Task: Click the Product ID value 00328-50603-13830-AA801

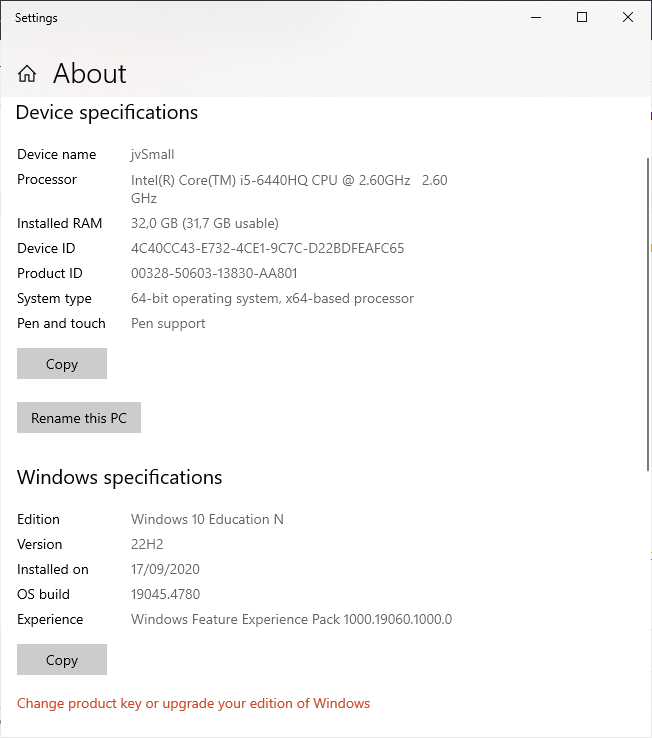Action: coord(214,273)
